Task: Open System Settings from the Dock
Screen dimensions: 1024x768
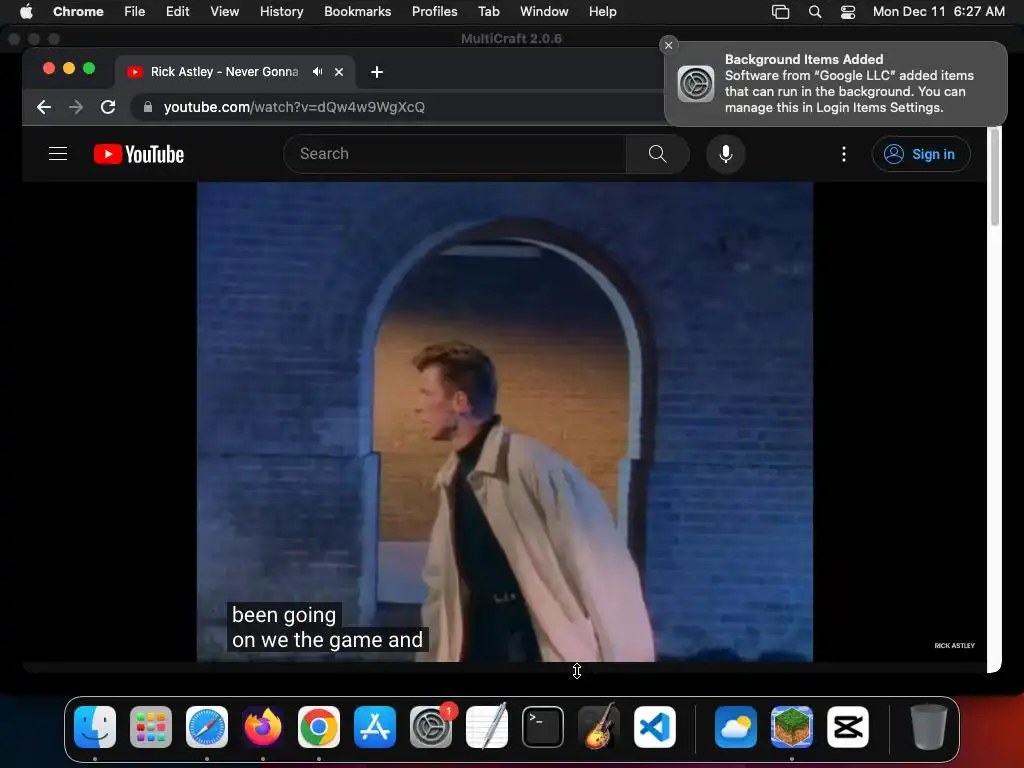Action: [431, 727]
